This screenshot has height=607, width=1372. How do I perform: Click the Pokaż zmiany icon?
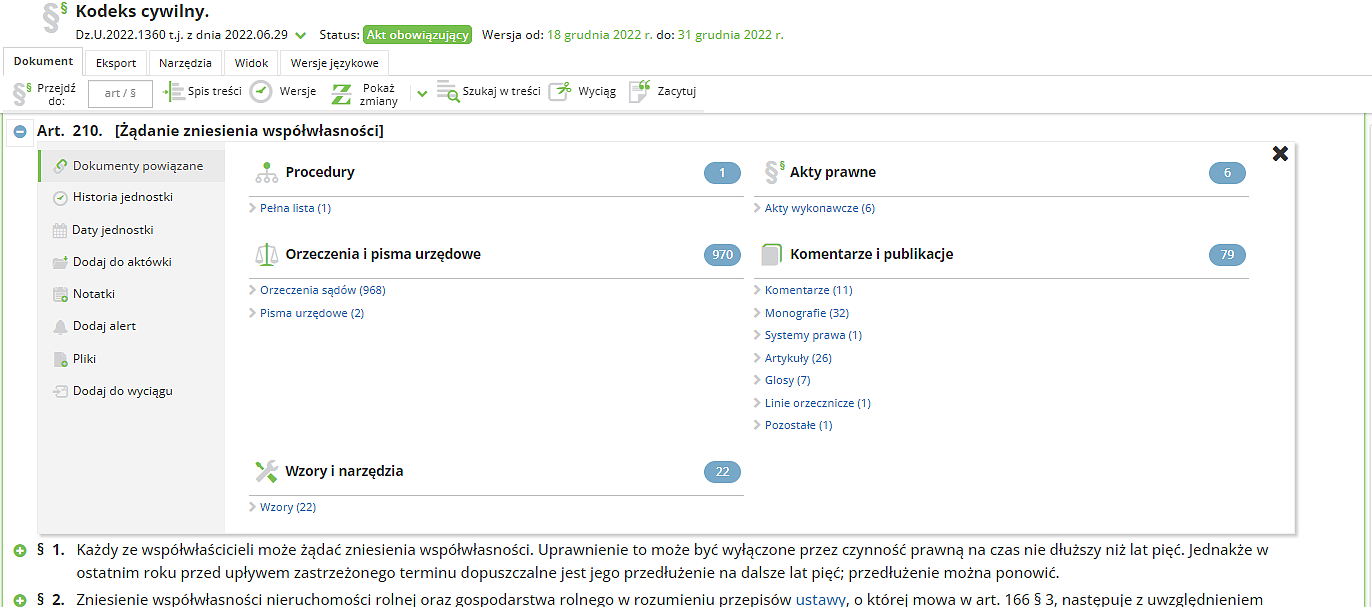click(342, 94)
